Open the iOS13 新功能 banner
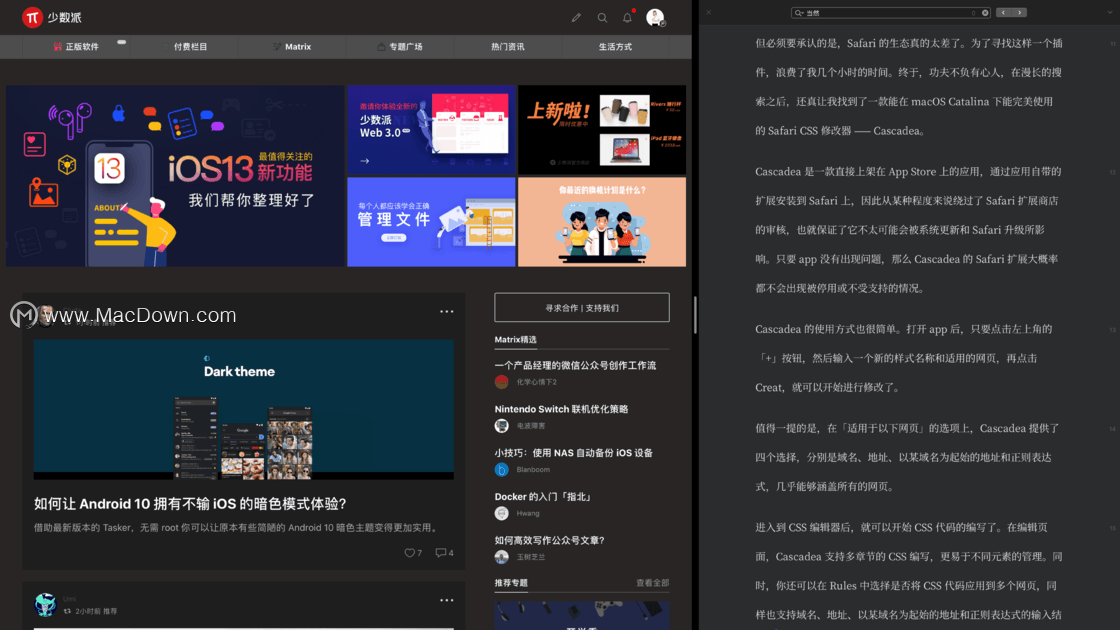This screenshot has height=630, width=1120. [175, 176]
